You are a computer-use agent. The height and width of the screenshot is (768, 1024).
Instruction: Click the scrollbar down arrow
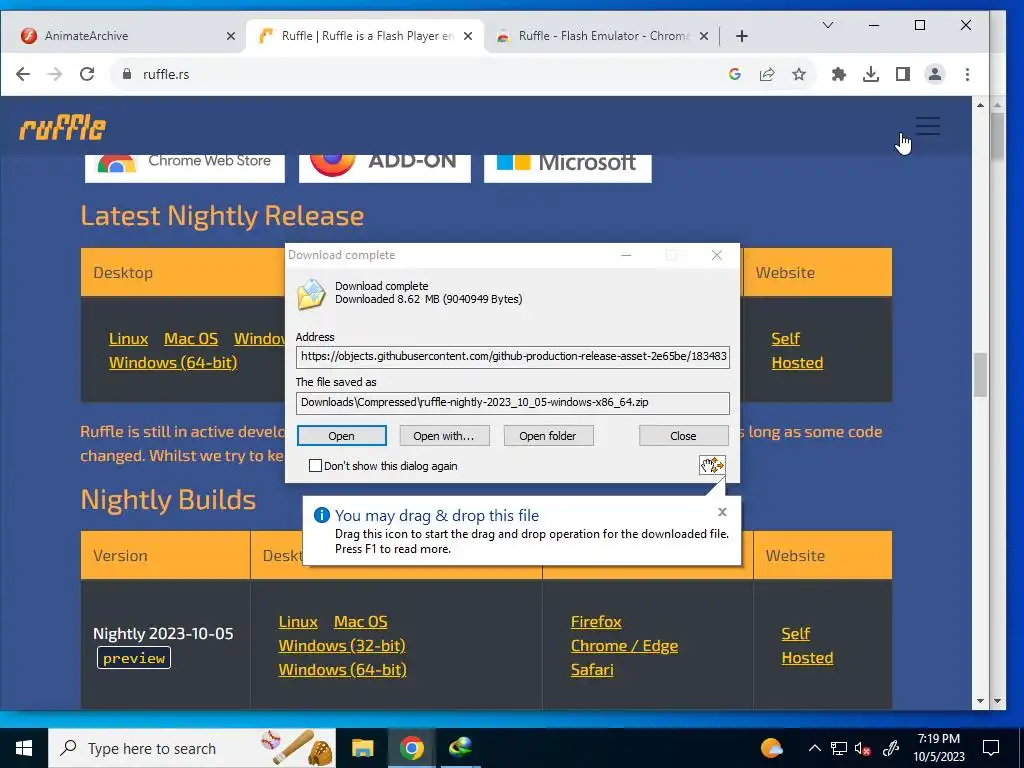pos(980,701)
